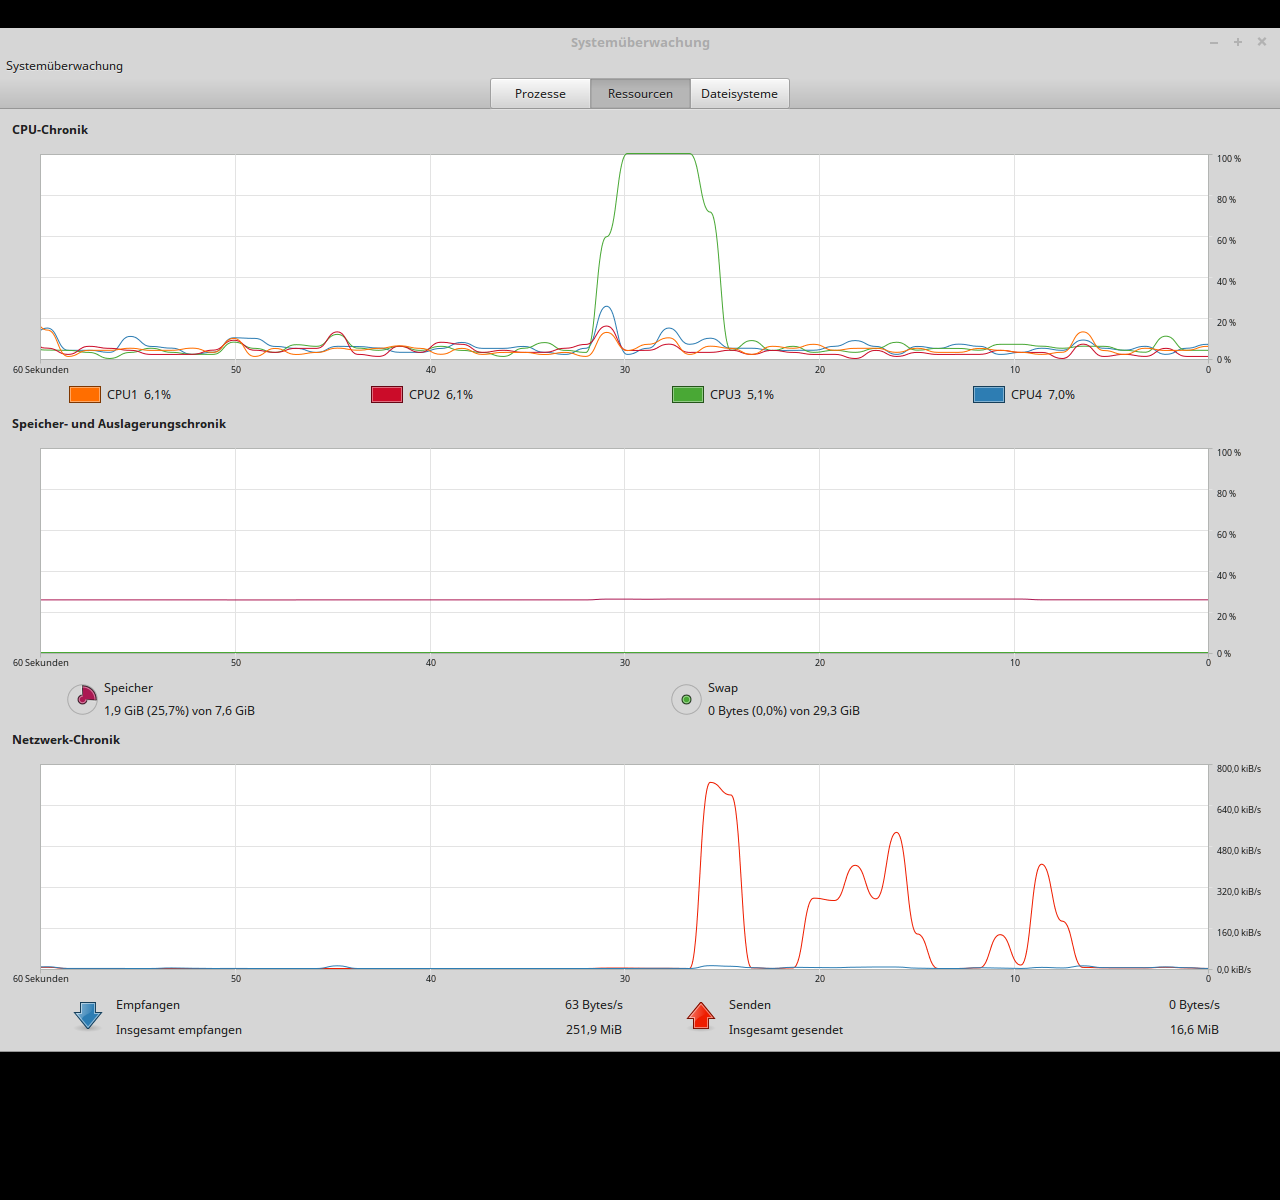Click the Swap pie chart icon
This screenshot has width=1280, height=1200.
tap(686, 699)
